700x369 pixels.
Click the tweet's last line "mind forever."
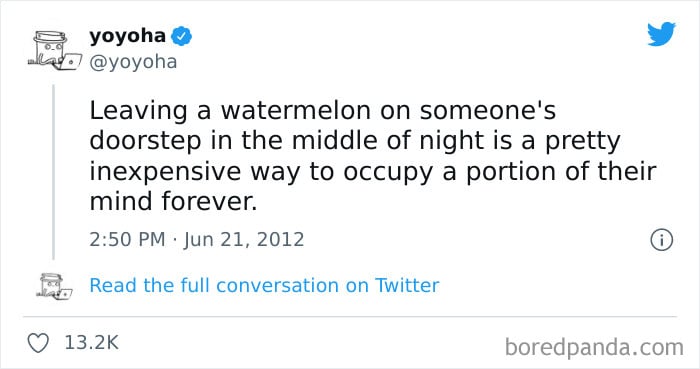(174, 202)
